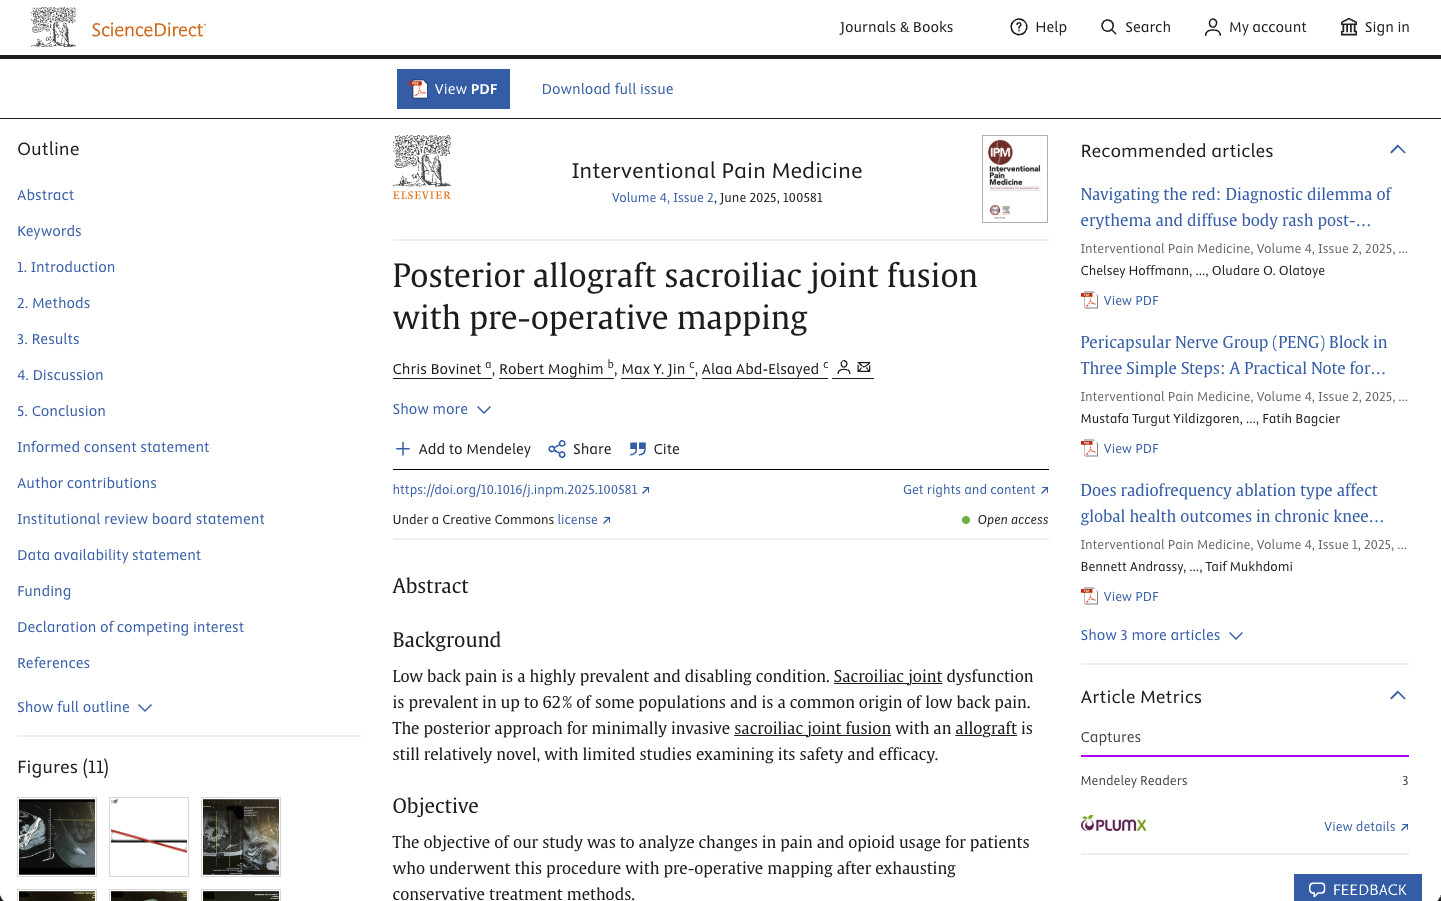
Task: Open My account person icon
Action: coord(1212,27)
